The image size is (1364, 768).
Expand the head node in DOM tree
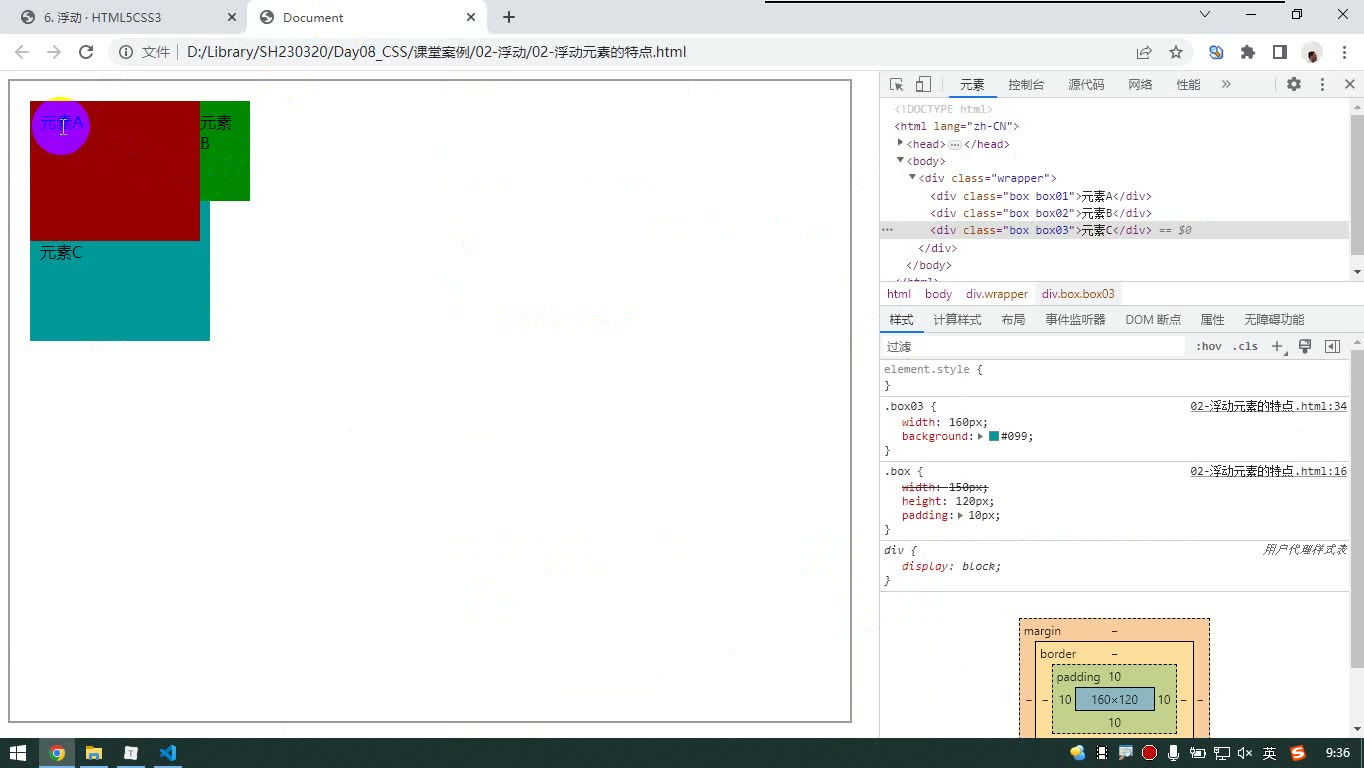tap(900, 143)
